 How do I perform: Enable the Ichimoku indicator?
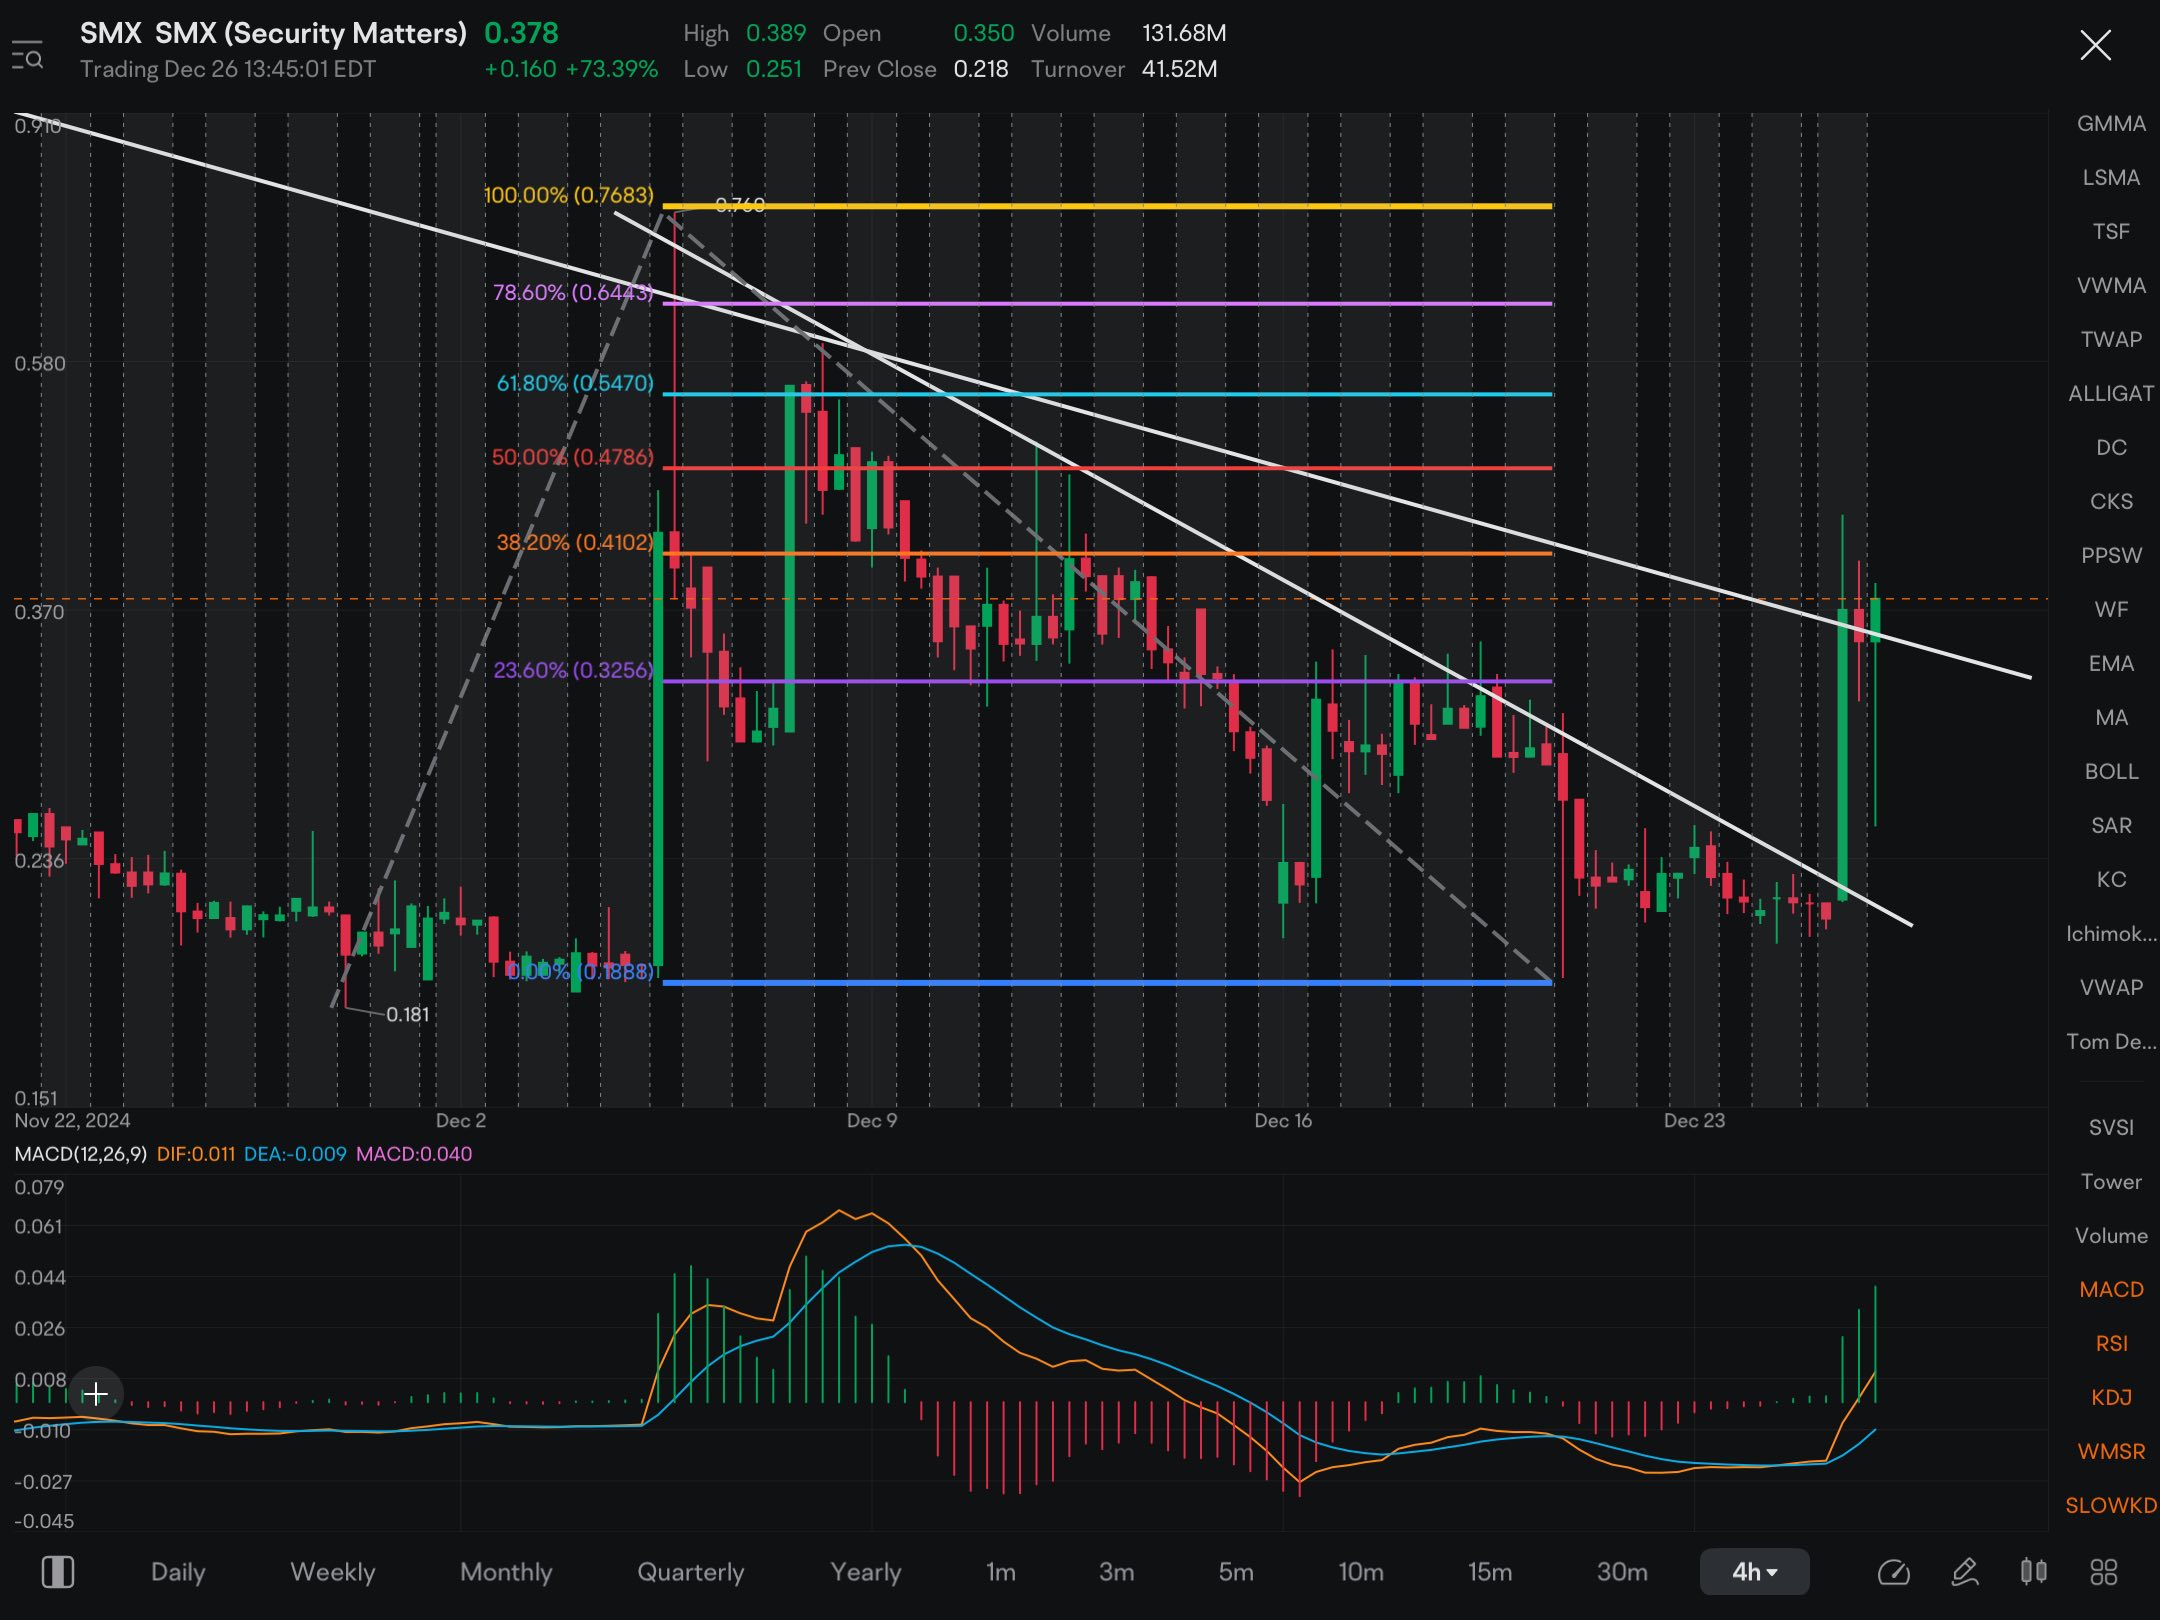2111,933
